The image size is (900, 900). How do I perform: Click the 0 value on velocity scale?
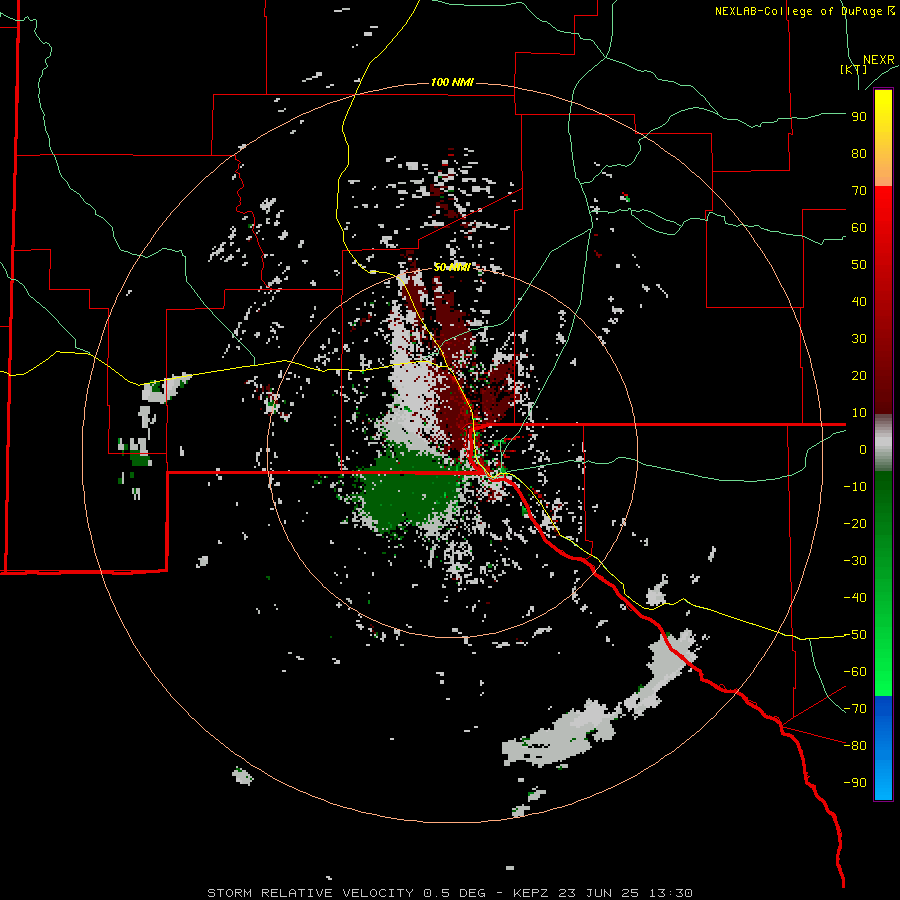click(x=863, y=449)
